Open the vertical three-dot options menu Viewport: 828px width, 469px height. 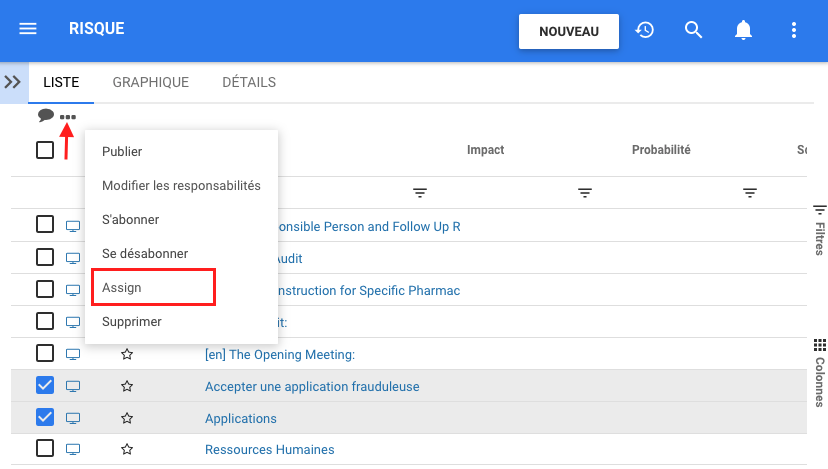(x=794, y=30)
